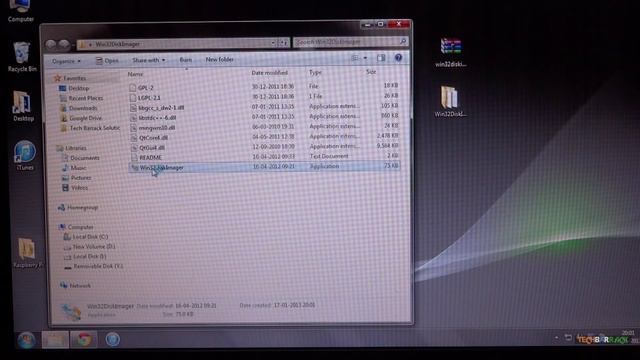Click the New folder button
The width and height of the screenshot is (640, 360).
coord(219,59)
